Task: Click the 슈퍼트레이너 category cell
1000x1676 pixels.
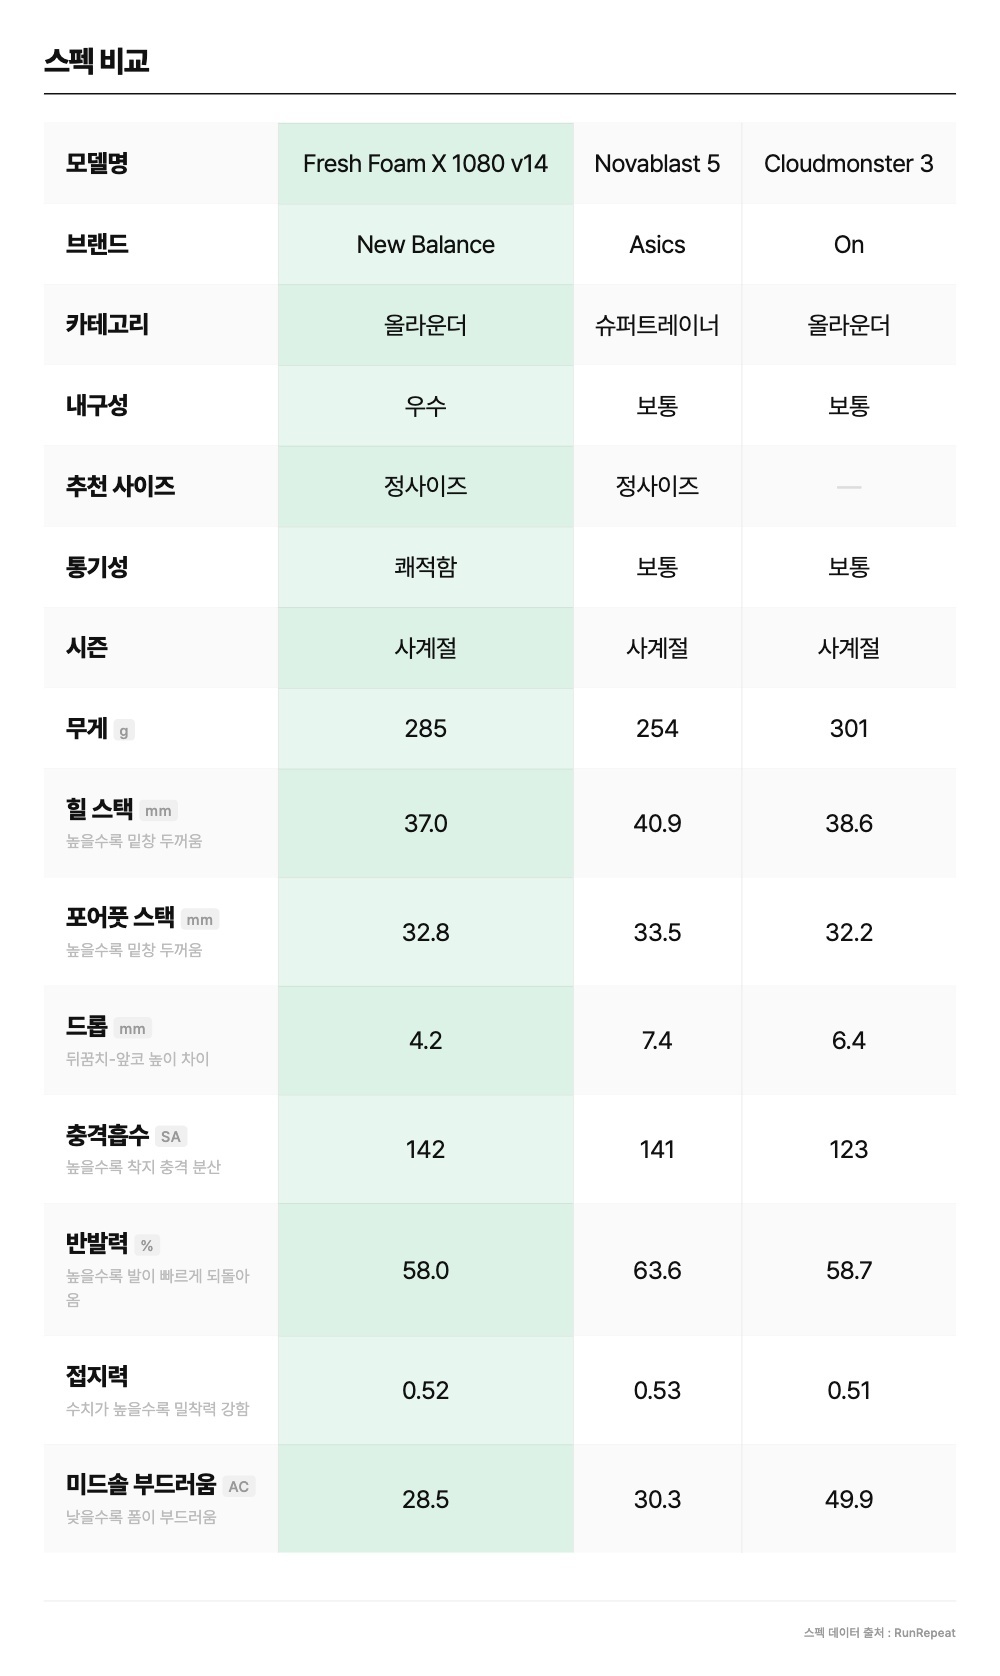Action: coord(657,325)
